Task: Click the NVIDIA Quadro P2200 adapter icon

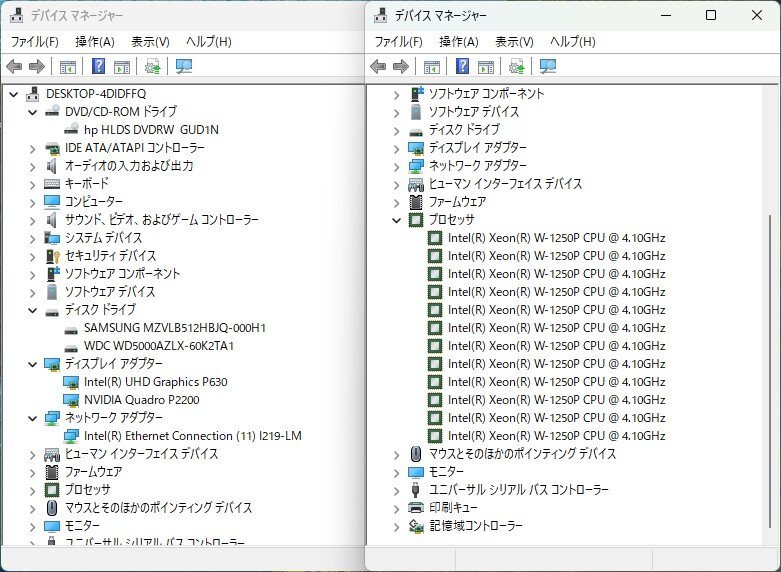Action: [71, 400]
